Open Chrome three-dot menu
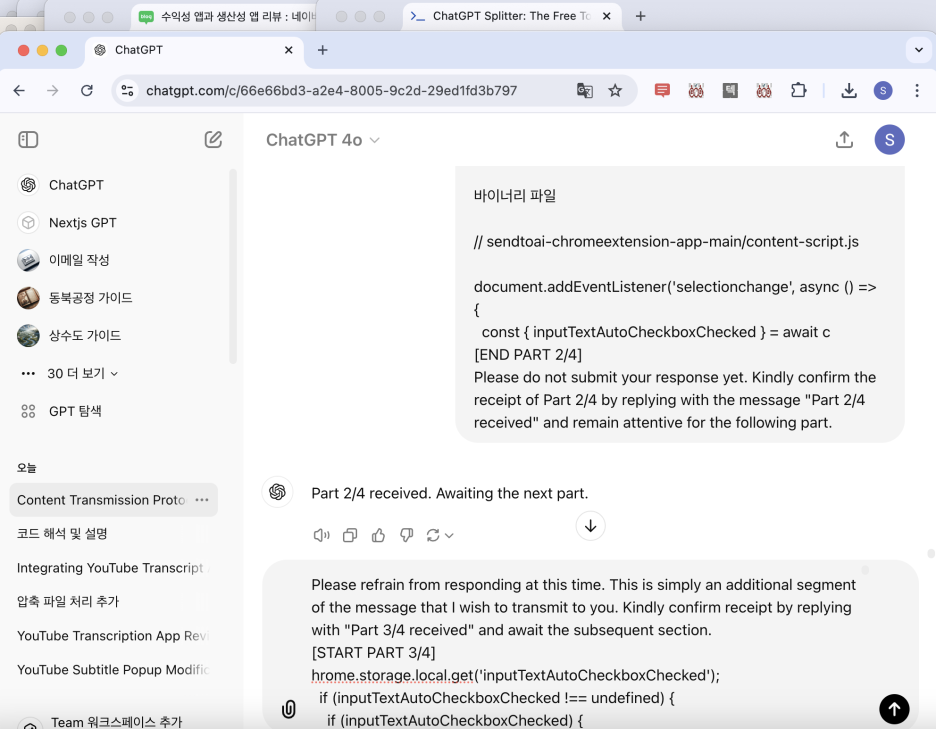The width and height of the screenshot is (936, 729). coord(917,91)
